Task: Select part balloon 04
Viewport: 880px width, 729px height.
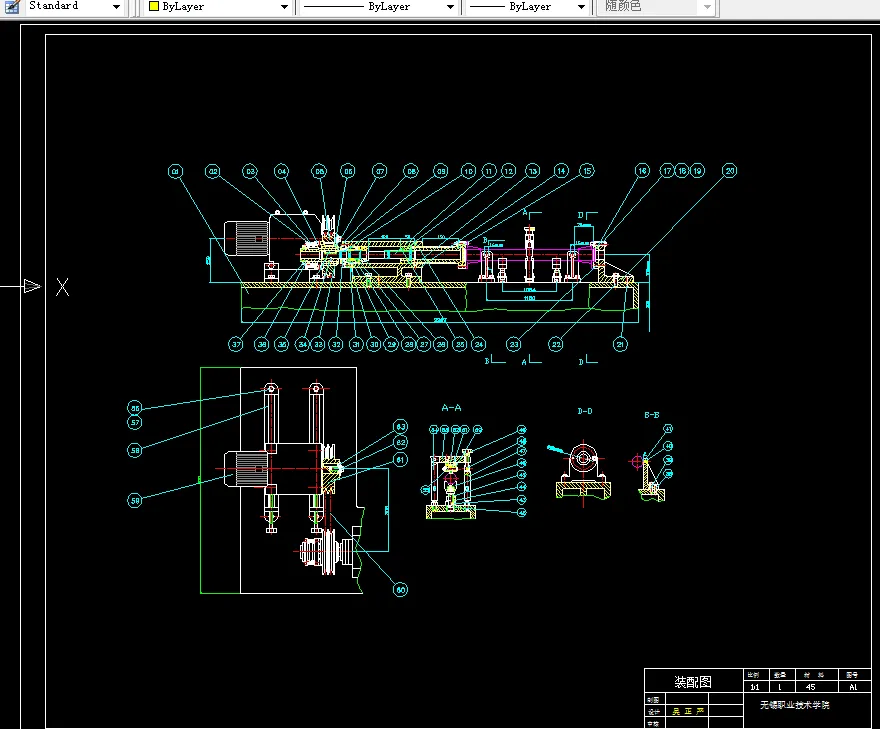Action: (x=282, y=171)
